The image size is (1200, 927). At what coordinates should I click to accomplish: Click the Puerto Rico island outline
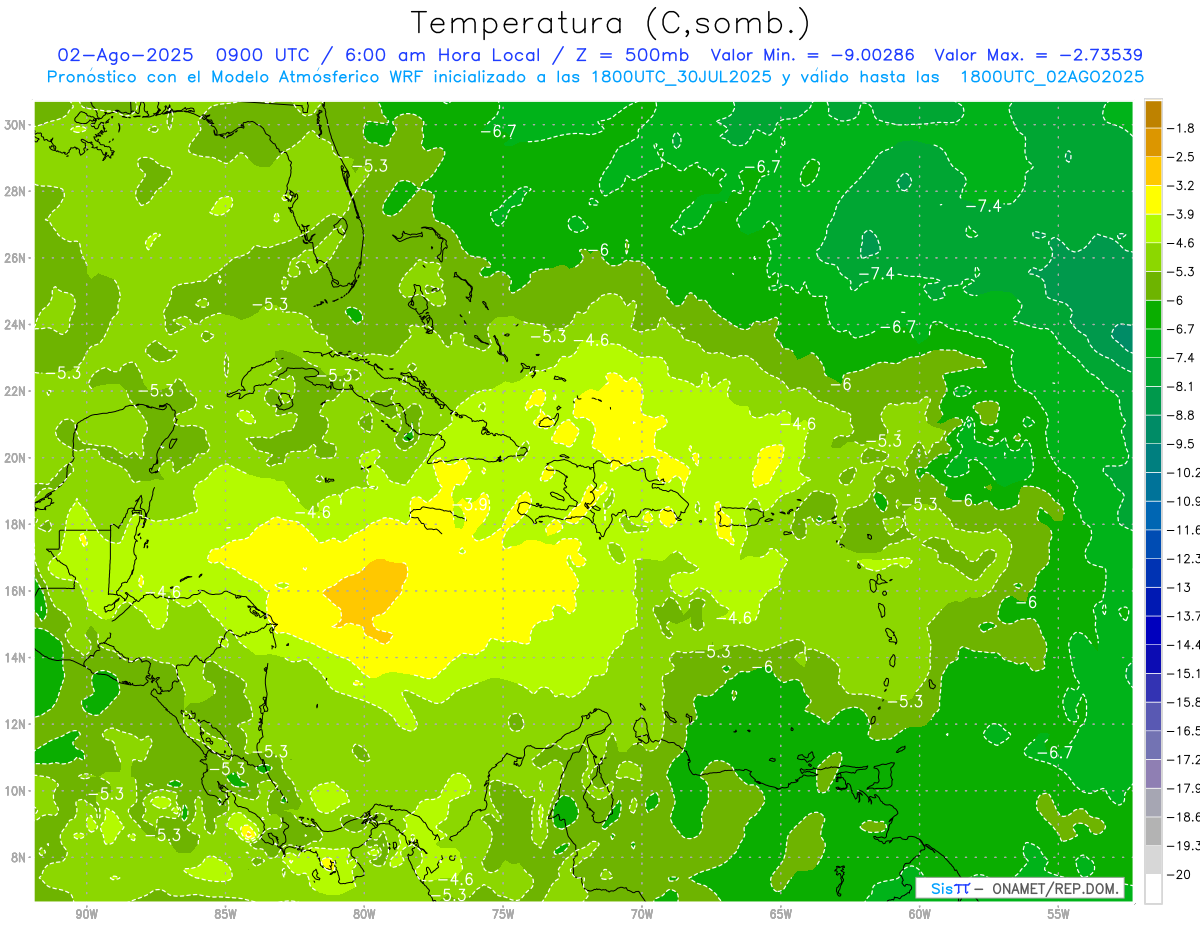pos(741,516)
